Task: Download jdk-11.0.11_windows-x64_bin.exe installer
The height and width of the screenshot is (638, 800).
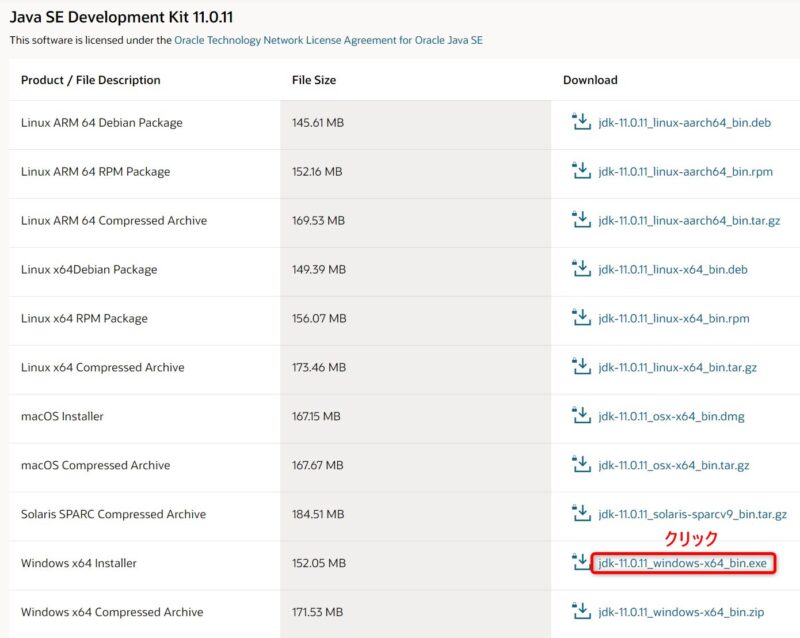Action: 683,563
